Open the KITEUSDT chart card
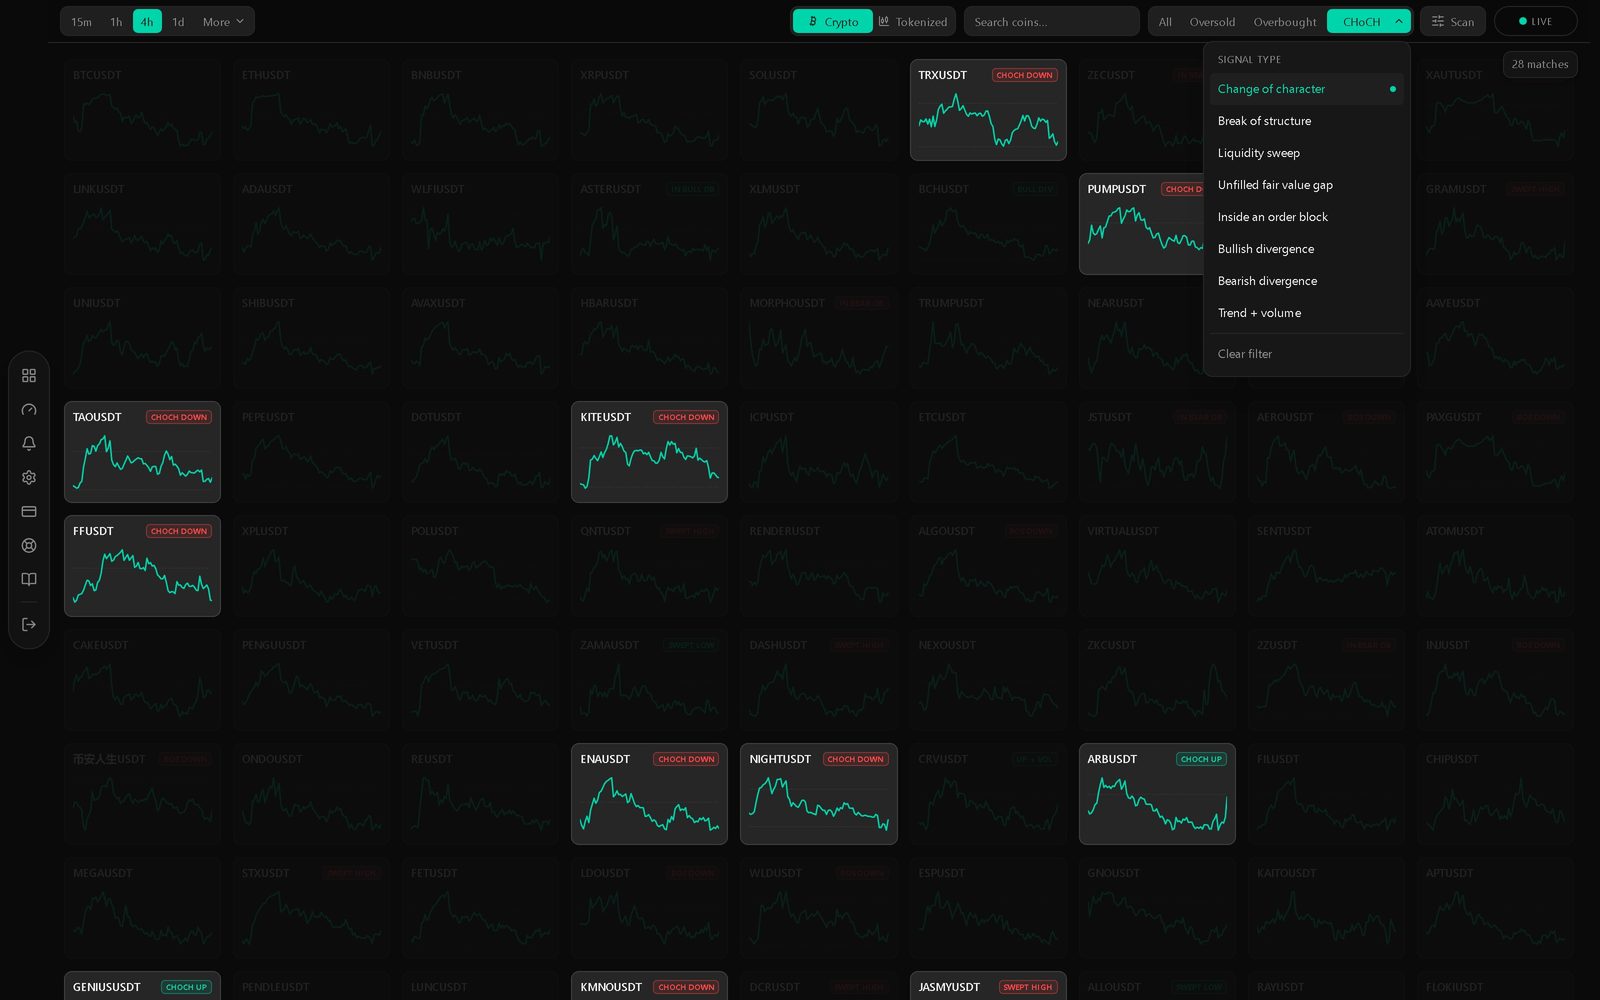 click(649, 452)
